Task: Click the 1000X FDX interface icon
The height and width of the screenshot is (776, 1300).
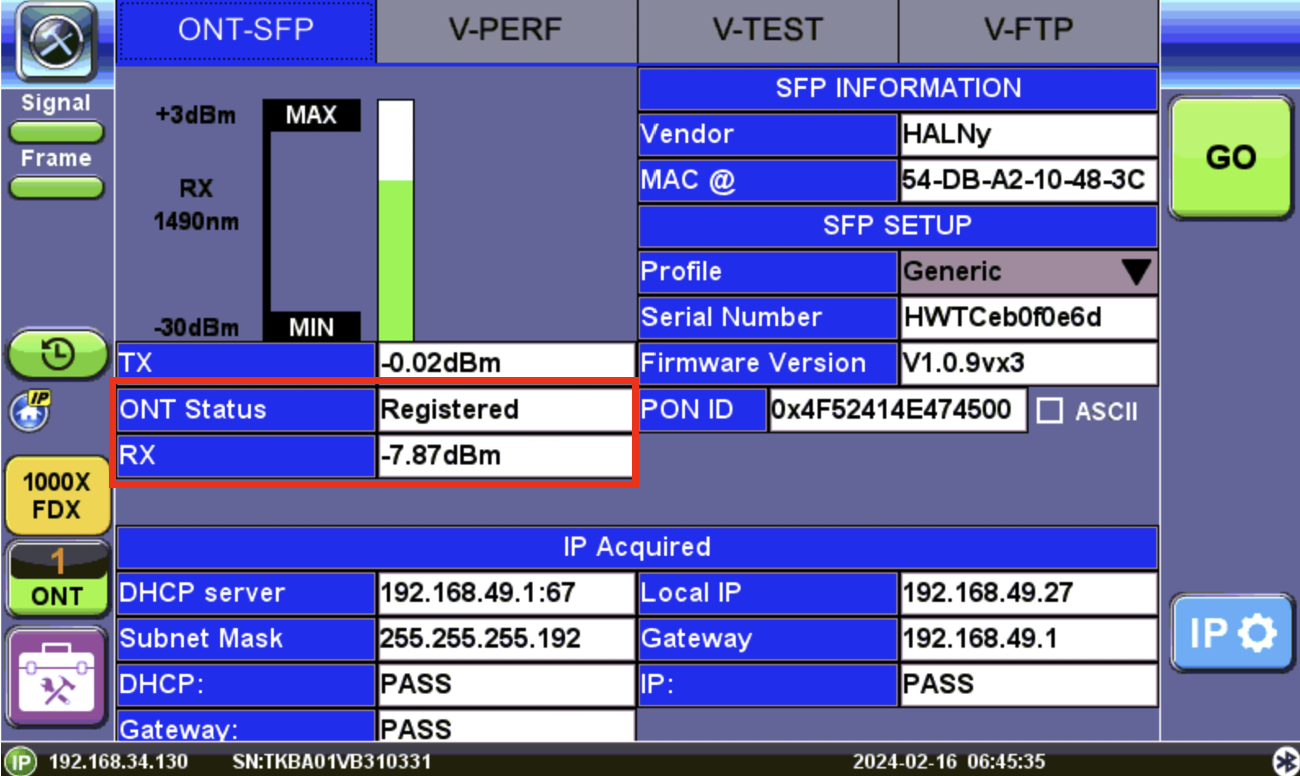Action: click(x=57, y=494)
